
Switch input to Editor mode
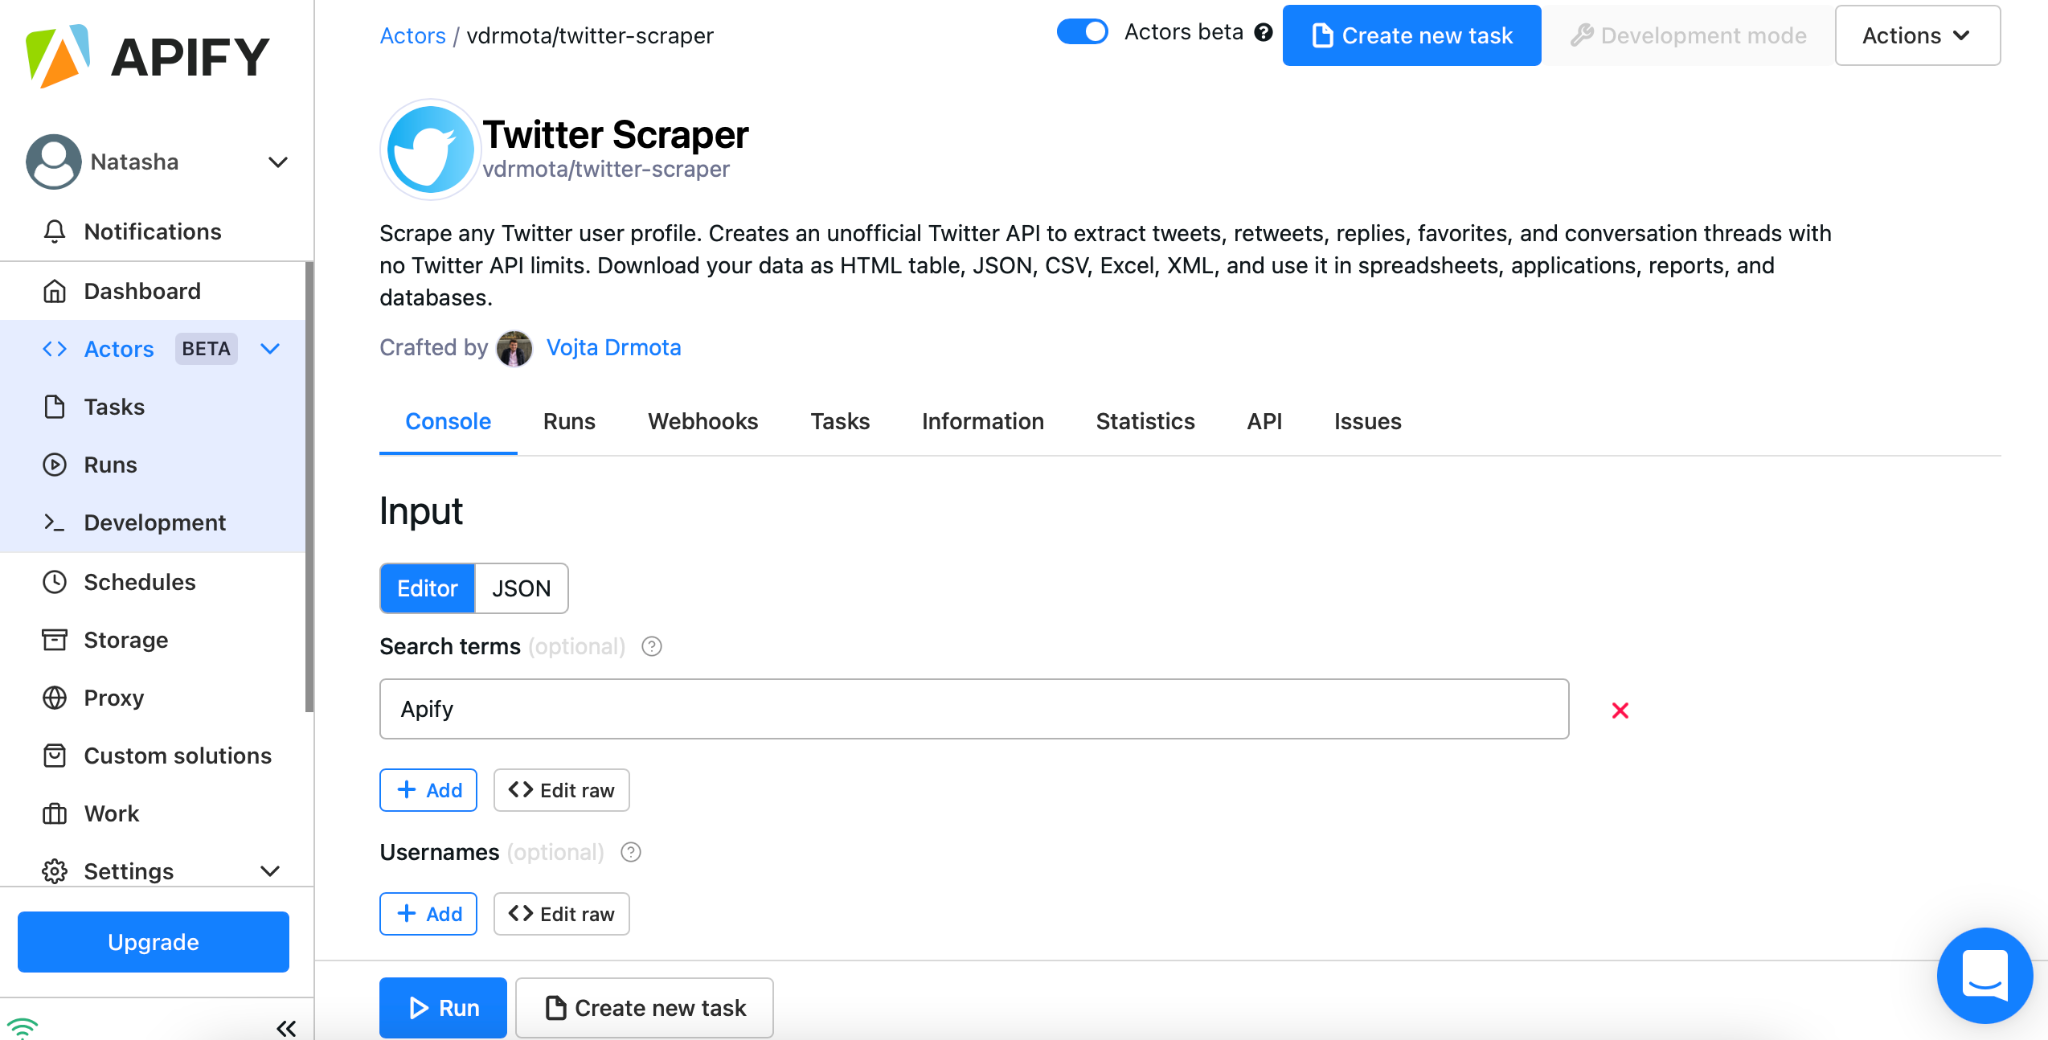click(427, 589)
